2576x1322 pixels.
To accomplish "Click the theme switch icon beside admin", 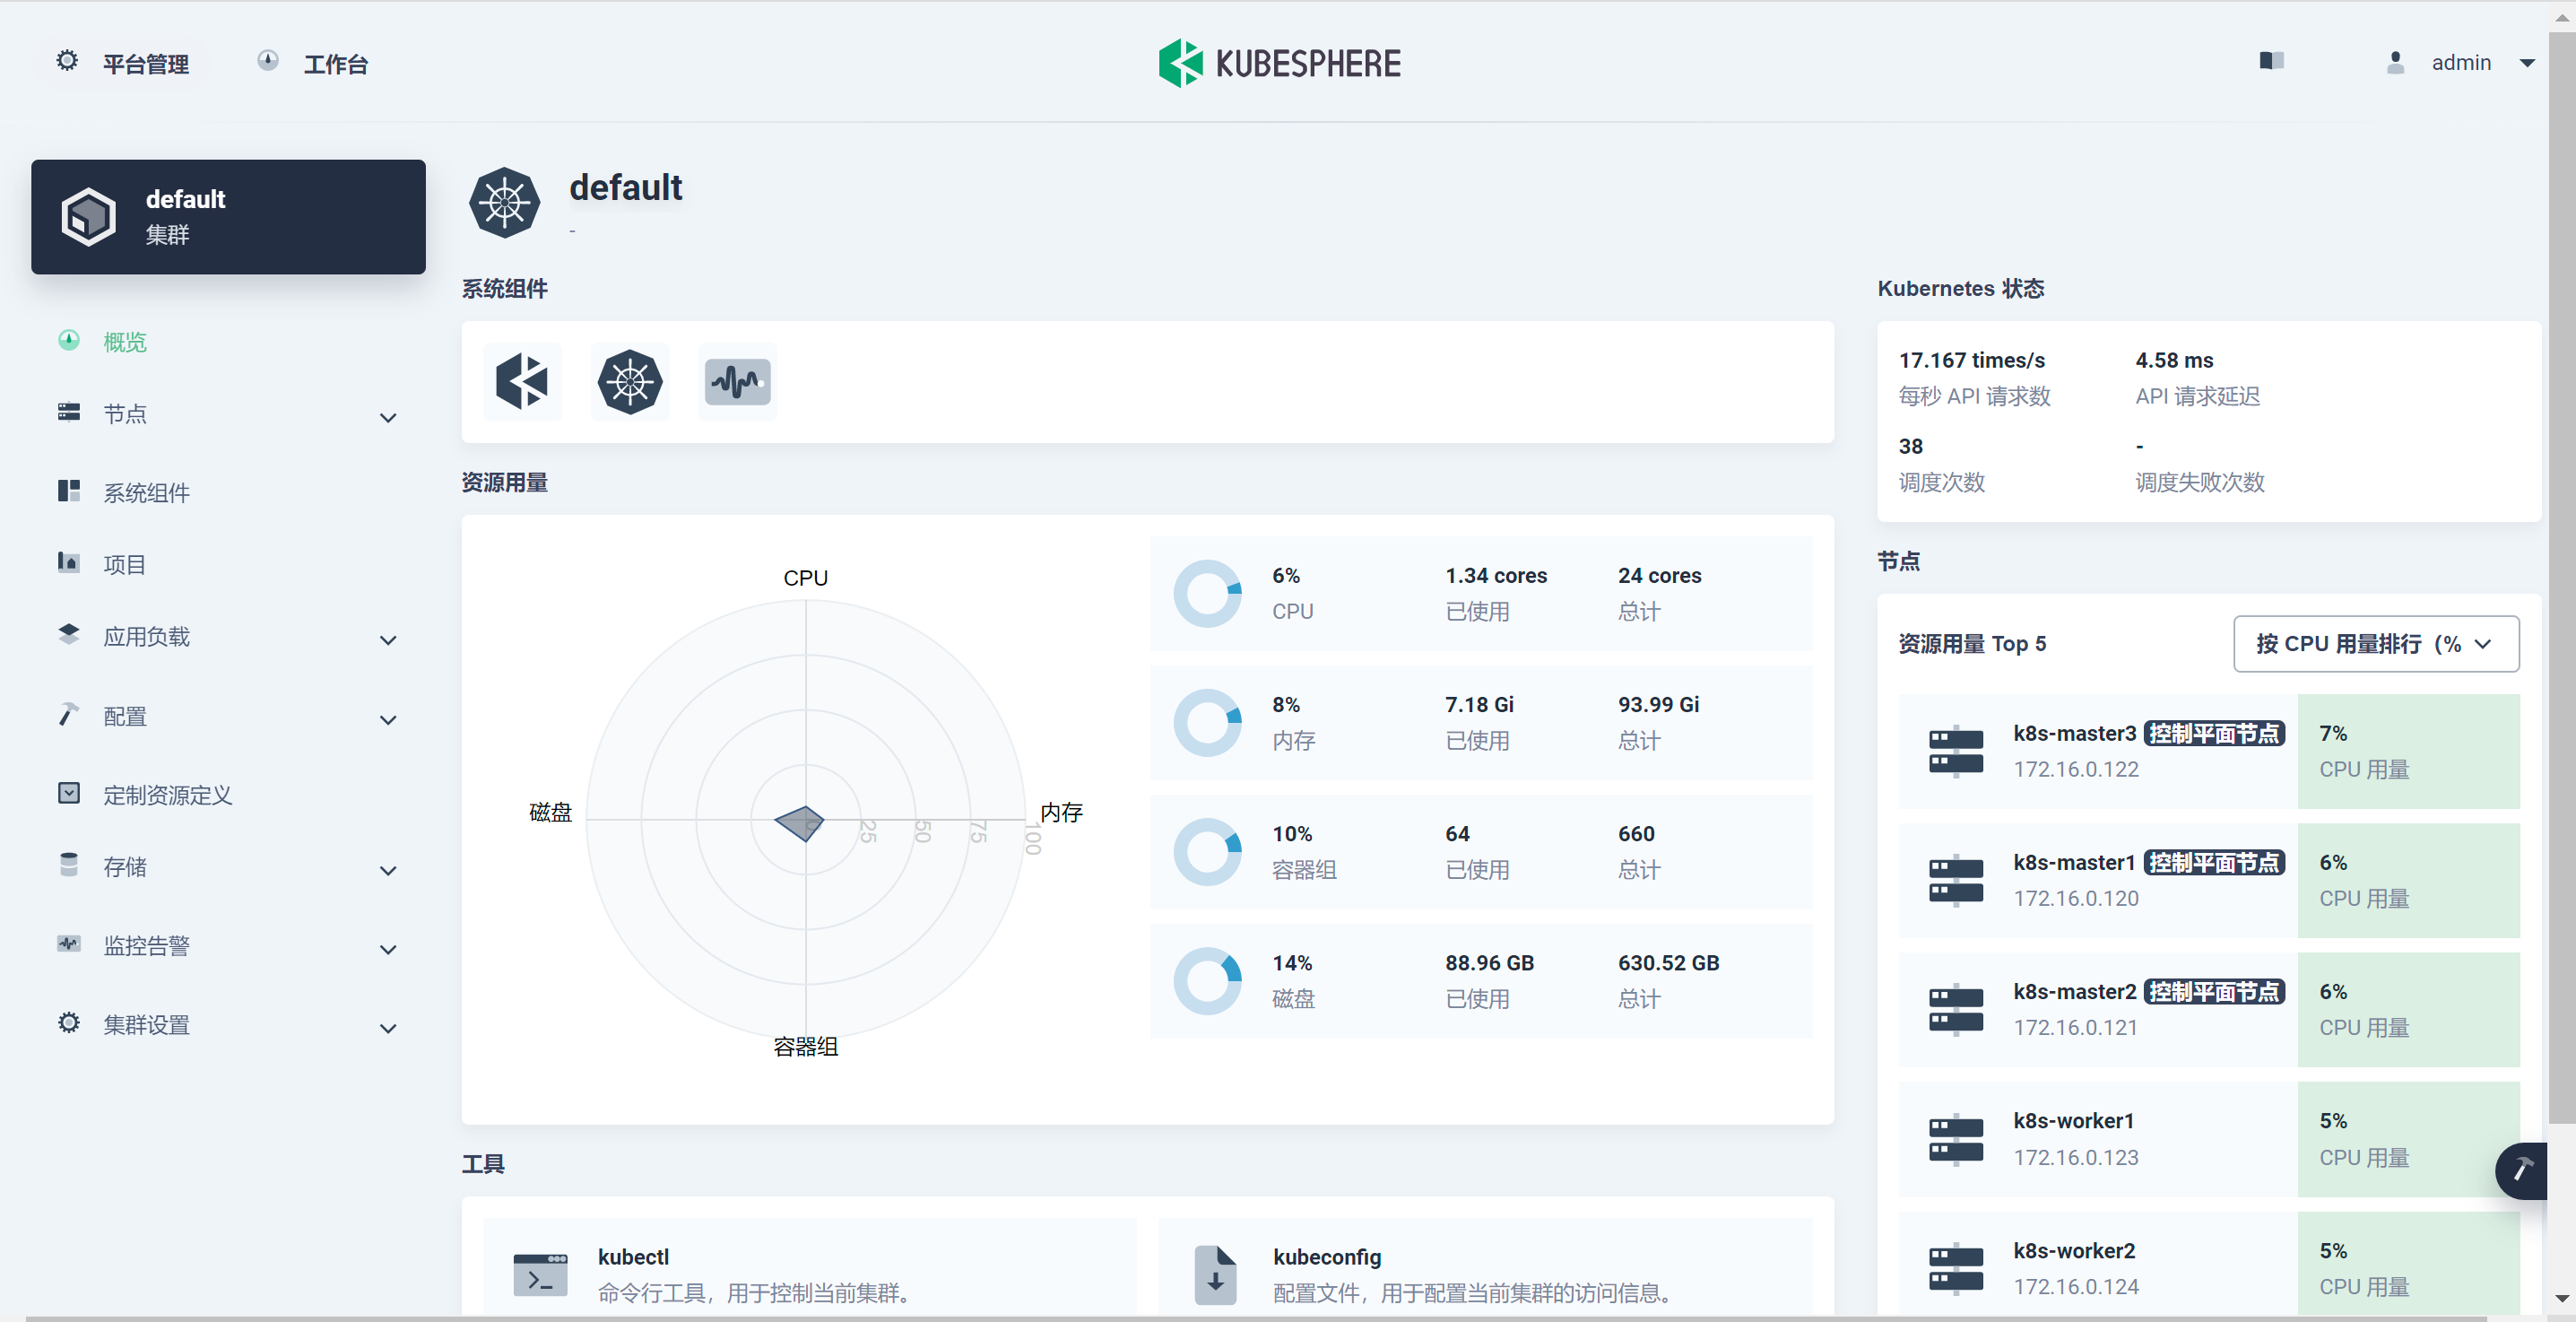I will click(2271, 62).
